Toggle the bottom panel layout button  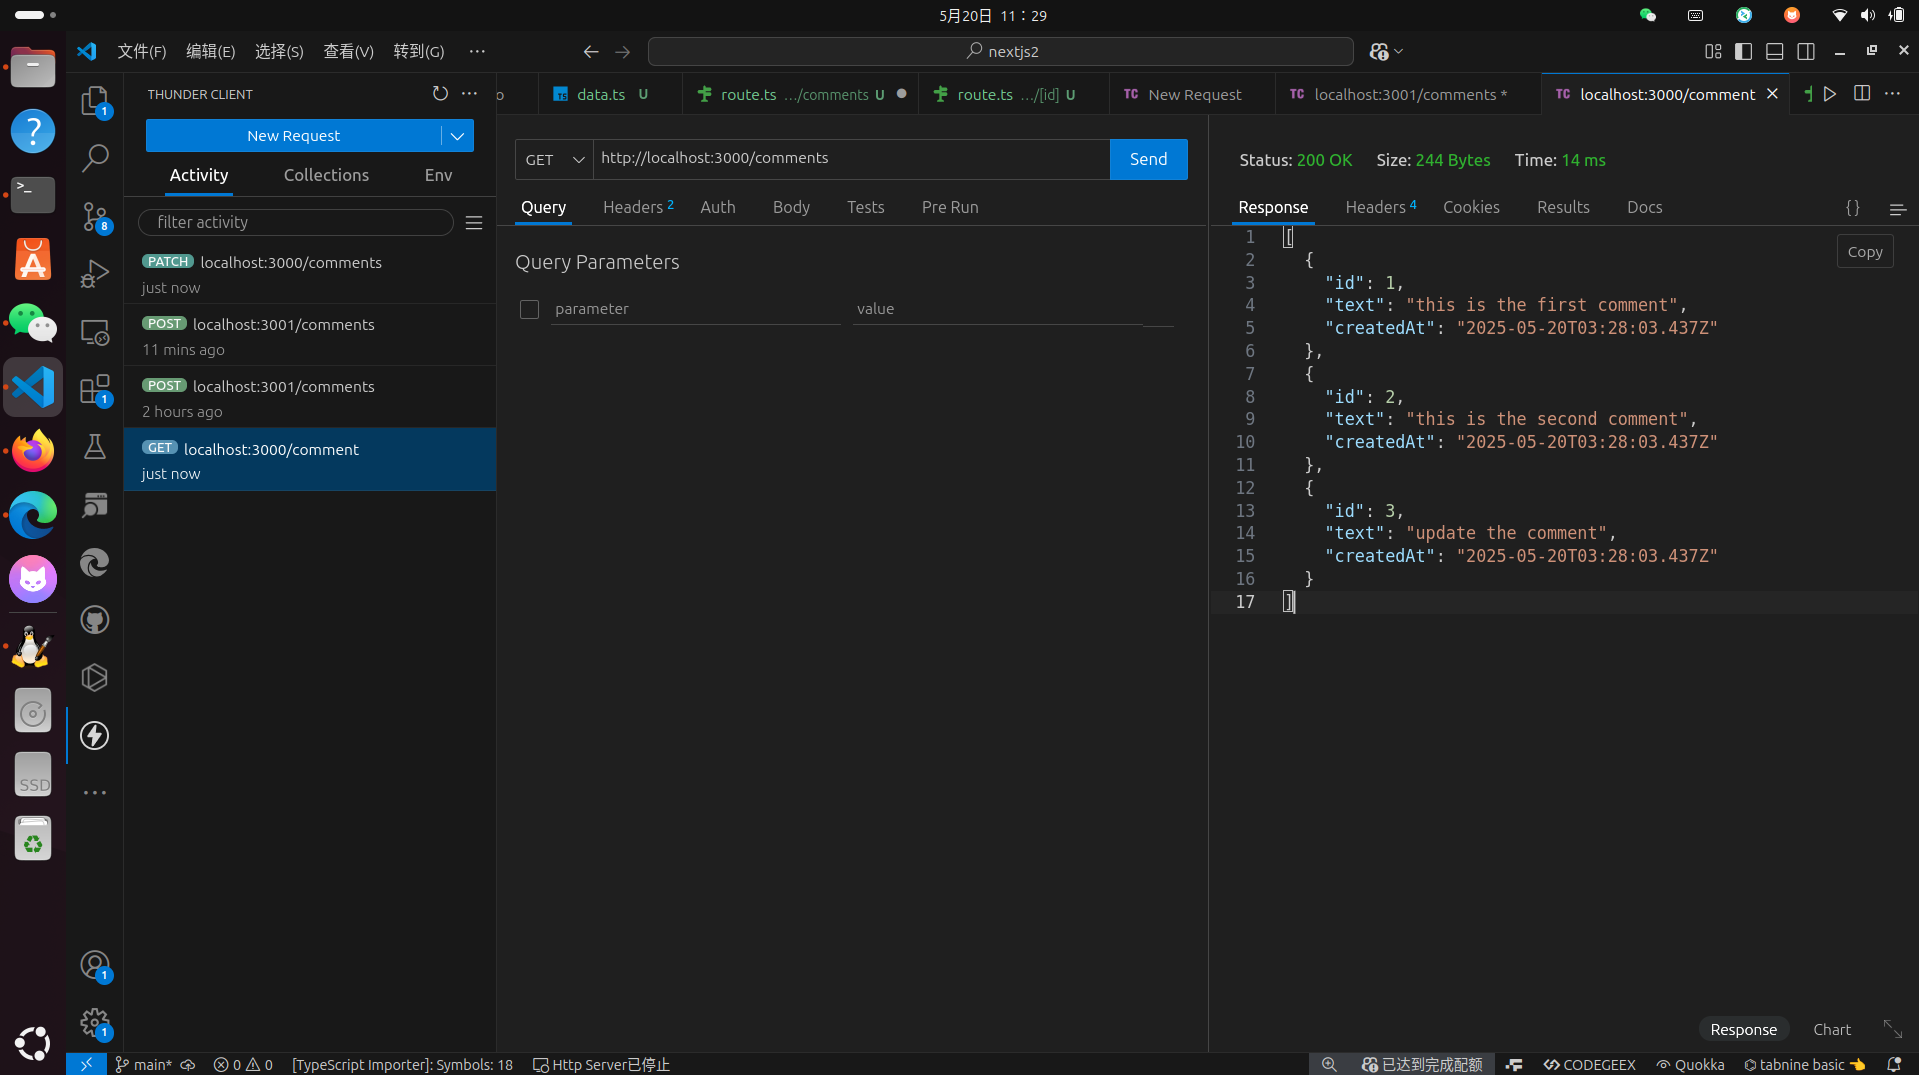click(1774, 52)
